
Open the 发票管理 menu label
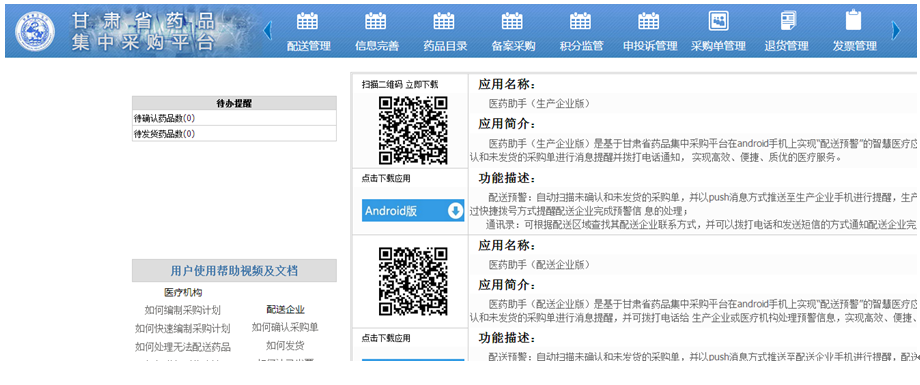coord(854,46)
